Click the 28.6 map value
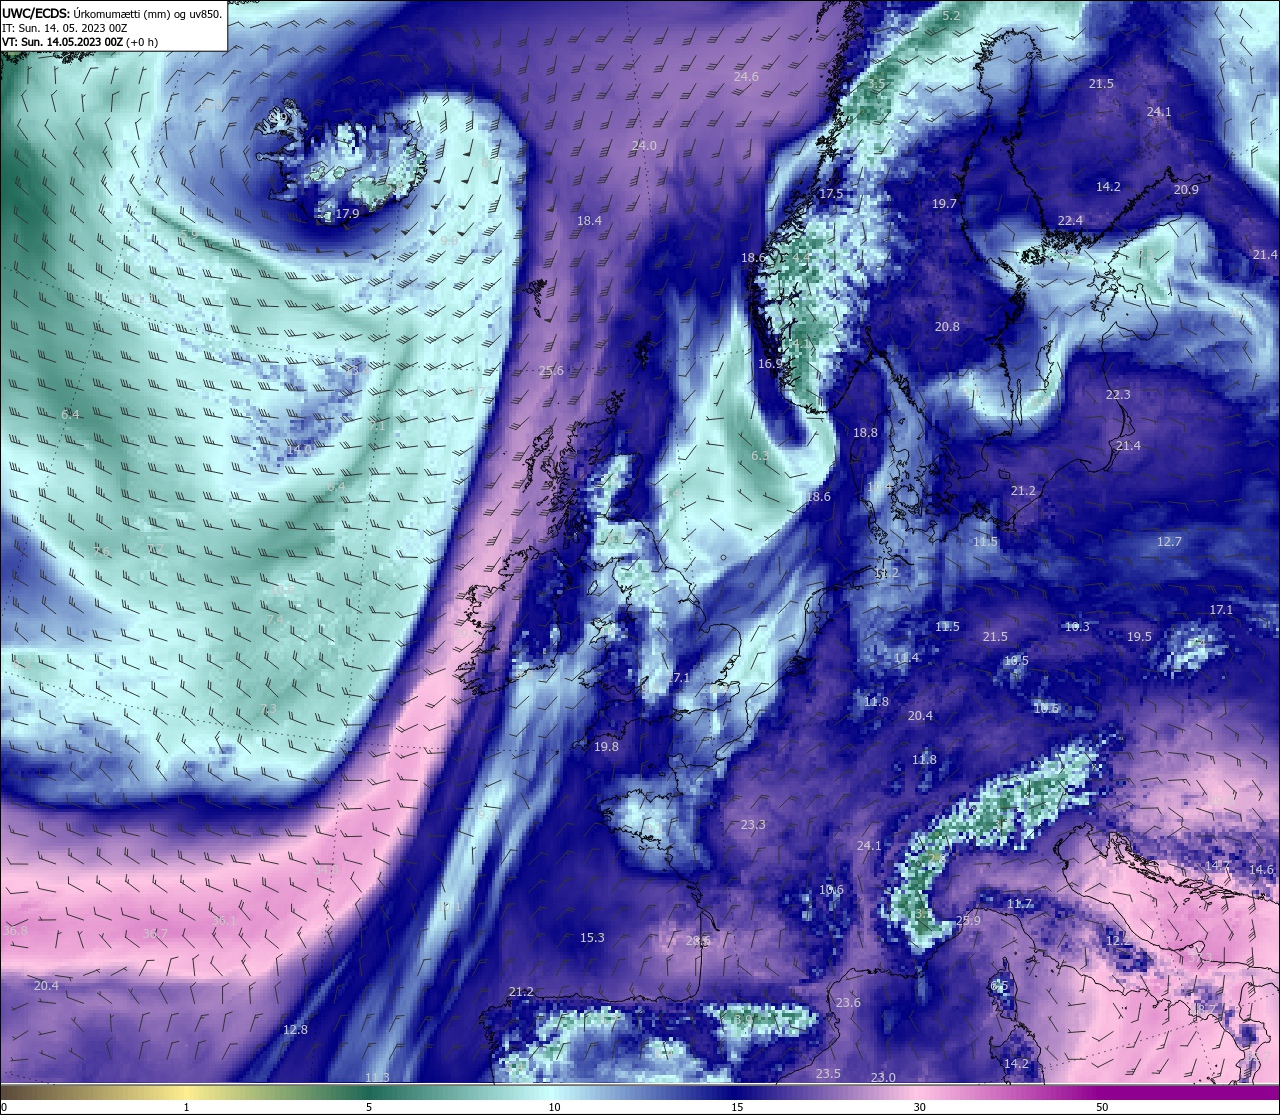This screenshot has width=1280, height=1115. pyautogui.click(x=698, y=941)
